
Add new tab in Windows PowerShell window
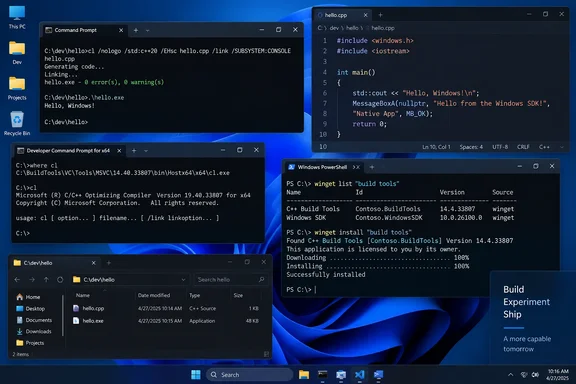pos(372,167)
